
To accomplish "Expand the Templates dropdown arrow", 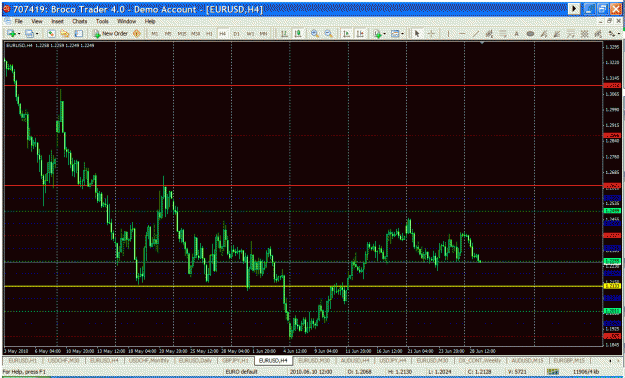I will pos(402,34).
